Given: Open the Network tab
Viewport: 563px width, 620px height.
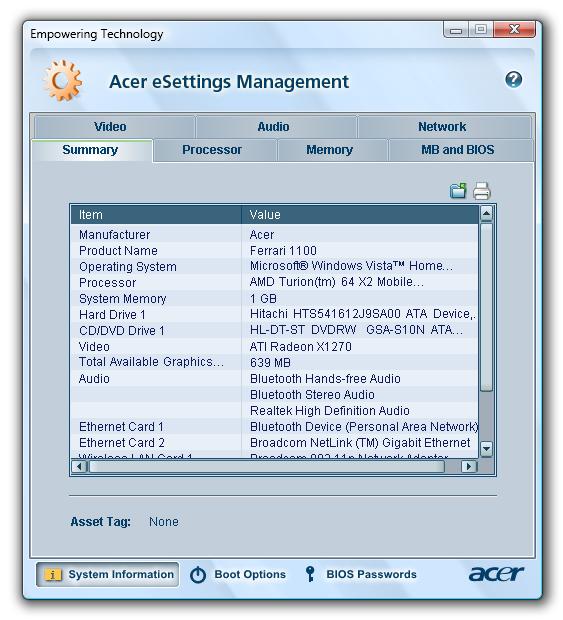Looking at the screenshot, I should 444,127.
